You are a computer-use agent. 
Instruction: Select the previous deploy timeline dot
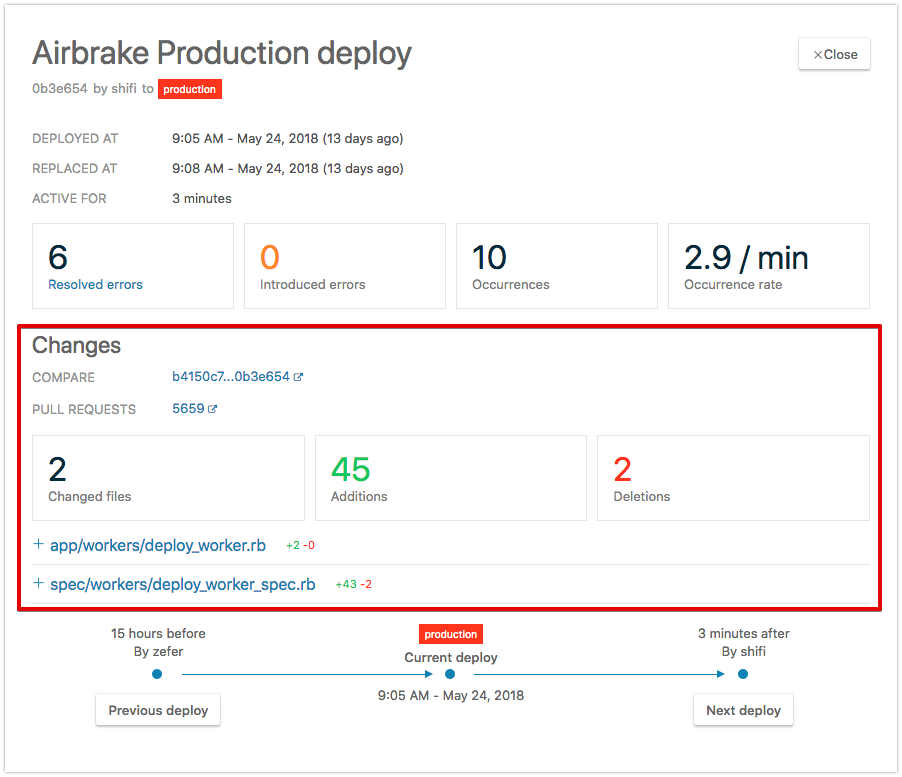[157, 674]
